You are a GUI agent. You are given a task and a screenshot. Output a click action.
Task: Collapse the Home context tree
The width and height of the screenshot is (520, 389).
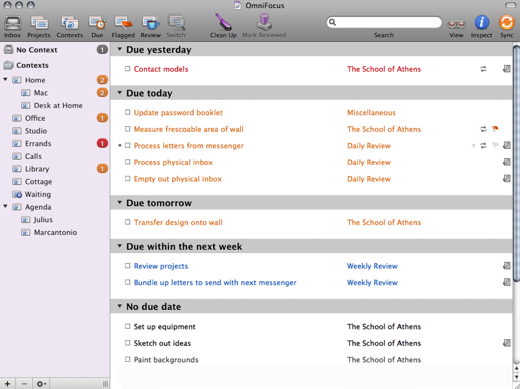5,80
